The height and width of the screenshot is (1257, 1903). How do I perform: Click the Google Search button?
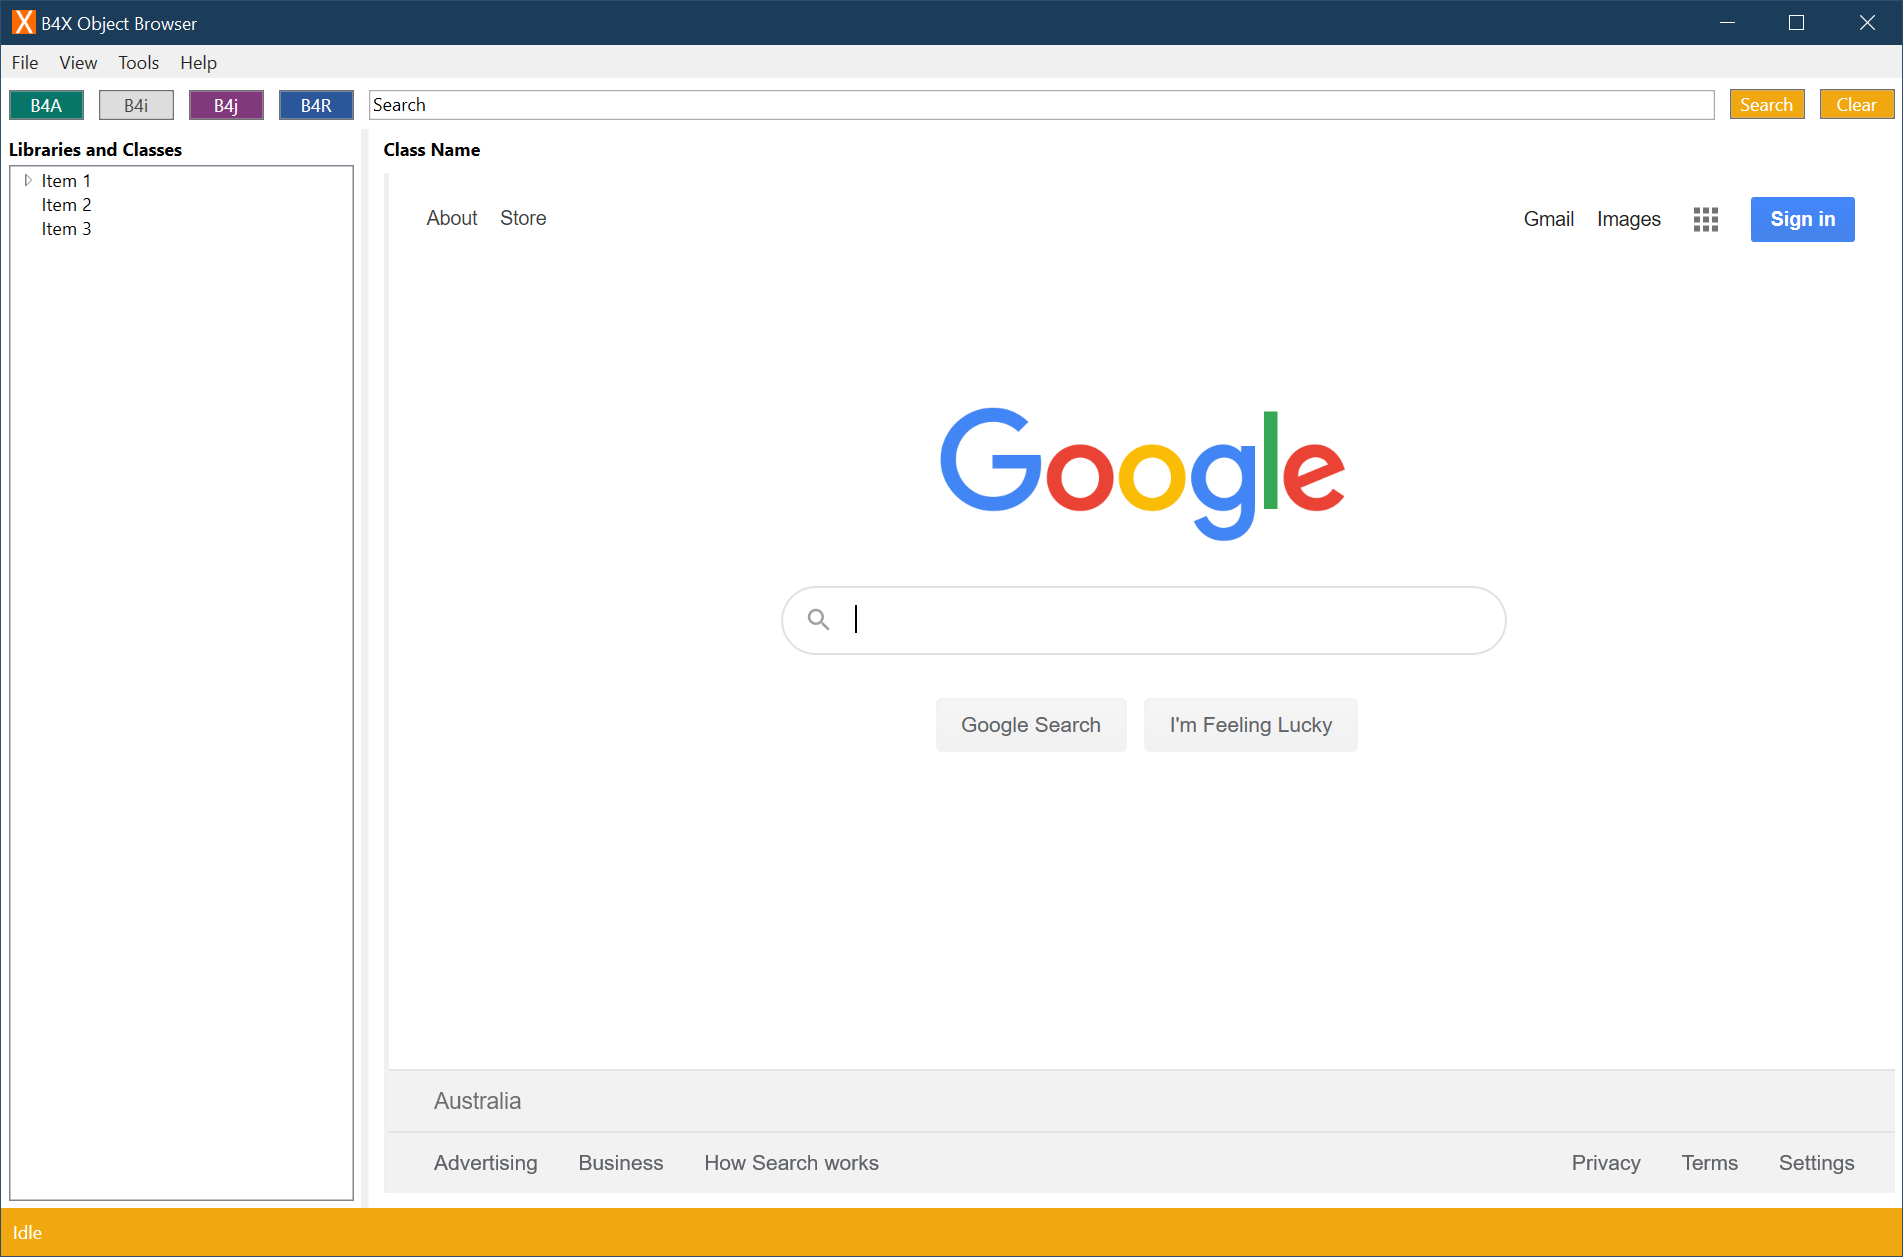click(1031, 725)
